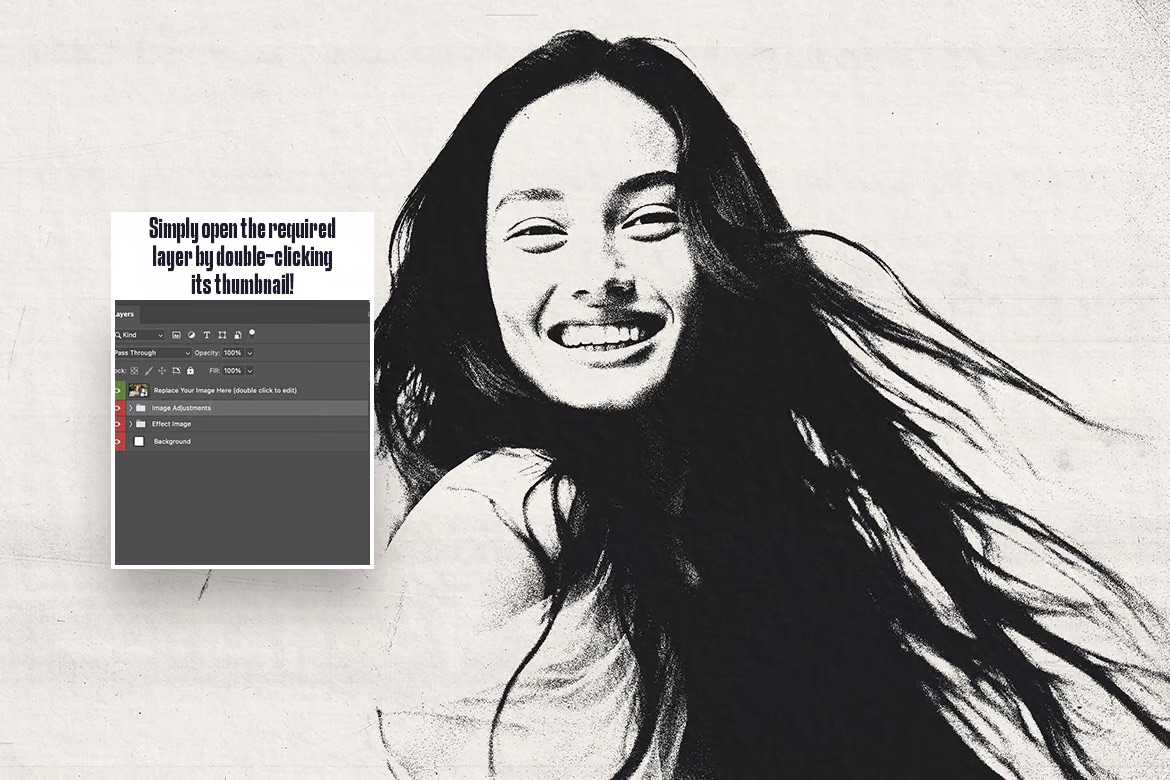Enable the lock all padlock icon
This screenshot has height=780, width=1170.
coord(190,371)
